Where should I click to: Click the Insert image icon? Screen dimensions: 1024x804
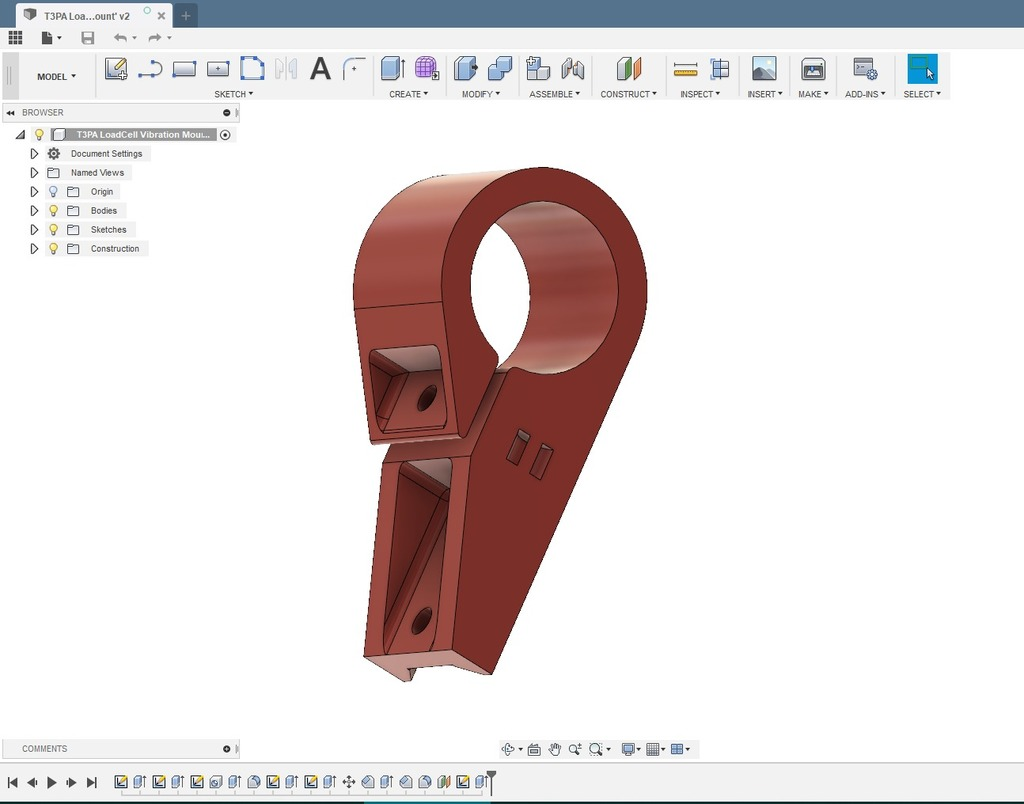(x=764, y=69)
